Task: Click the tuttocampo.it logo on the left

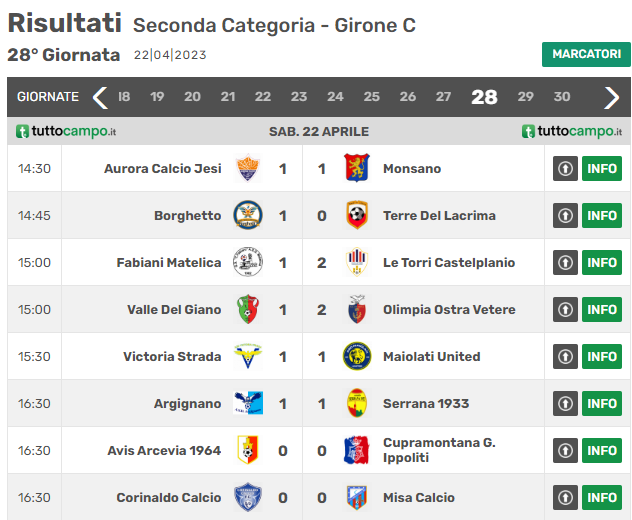Action: 66,131
